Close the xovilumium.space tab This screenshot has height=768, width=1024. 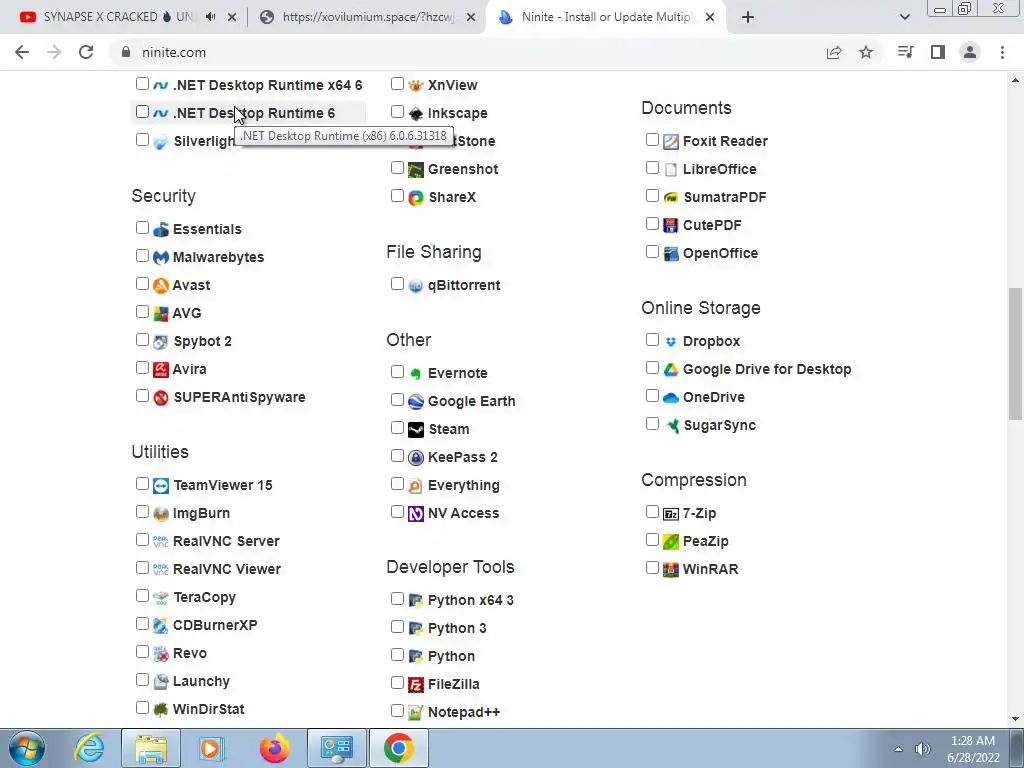point(471,18)
